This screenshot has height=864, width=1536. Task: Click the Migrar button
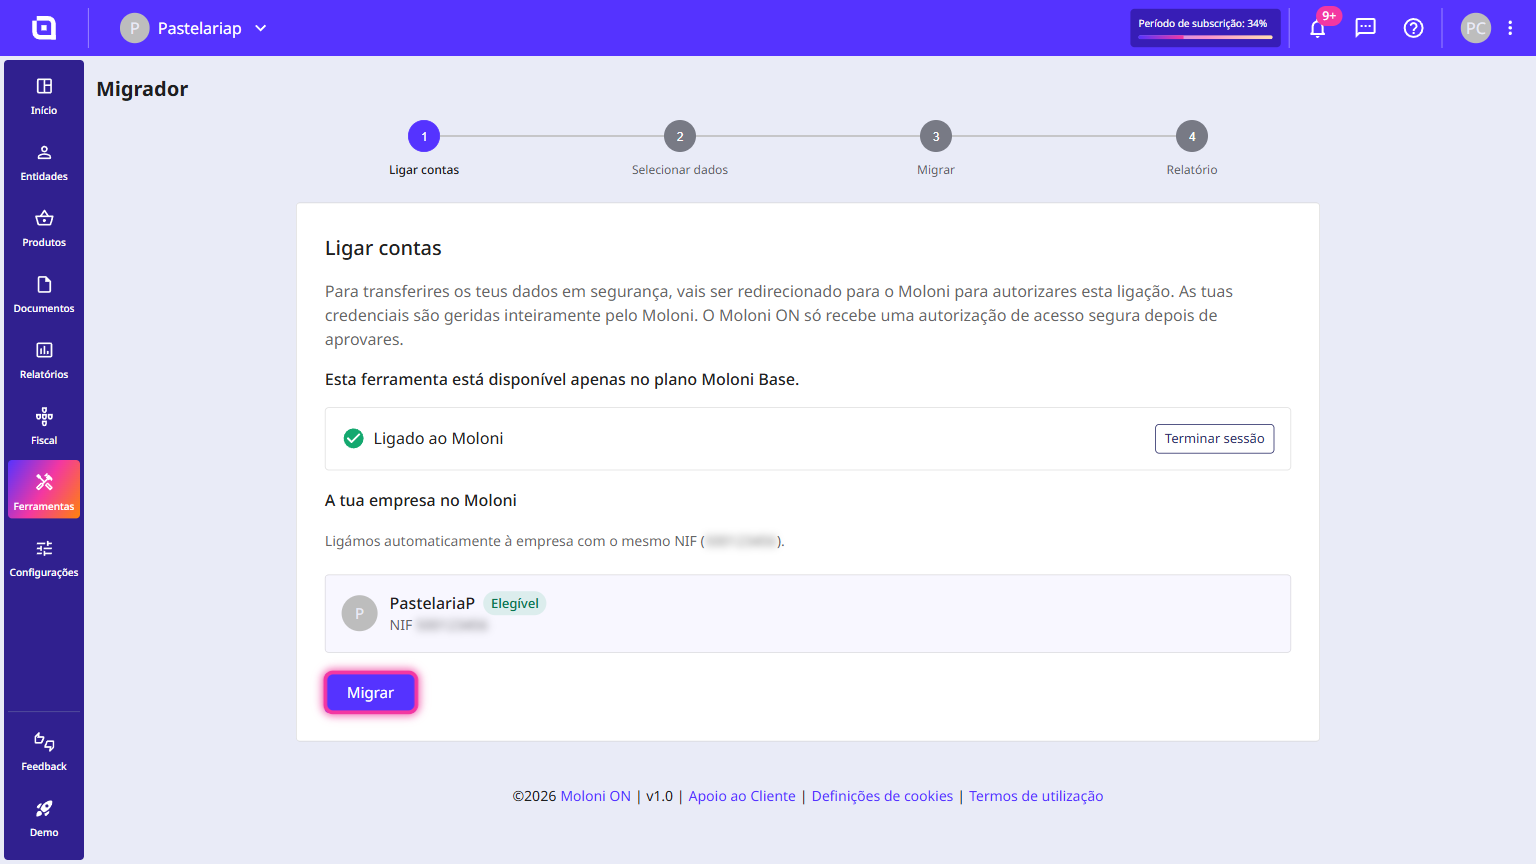click(370, 692)
